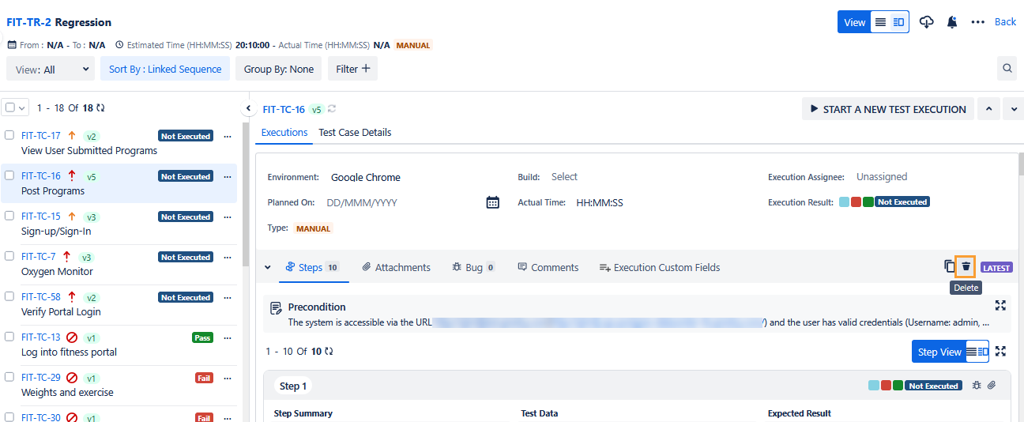Check the FIT-TC-30 checkbox
This screenshot has width=1024, height=422.
[x=9, y=416]
